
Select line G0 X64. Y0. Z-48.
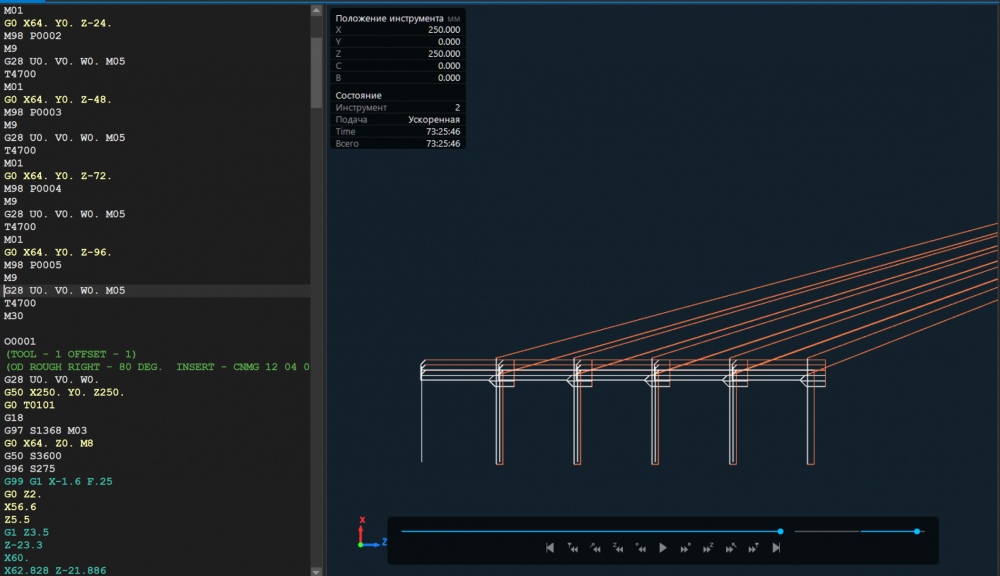[x=58, y=100]
